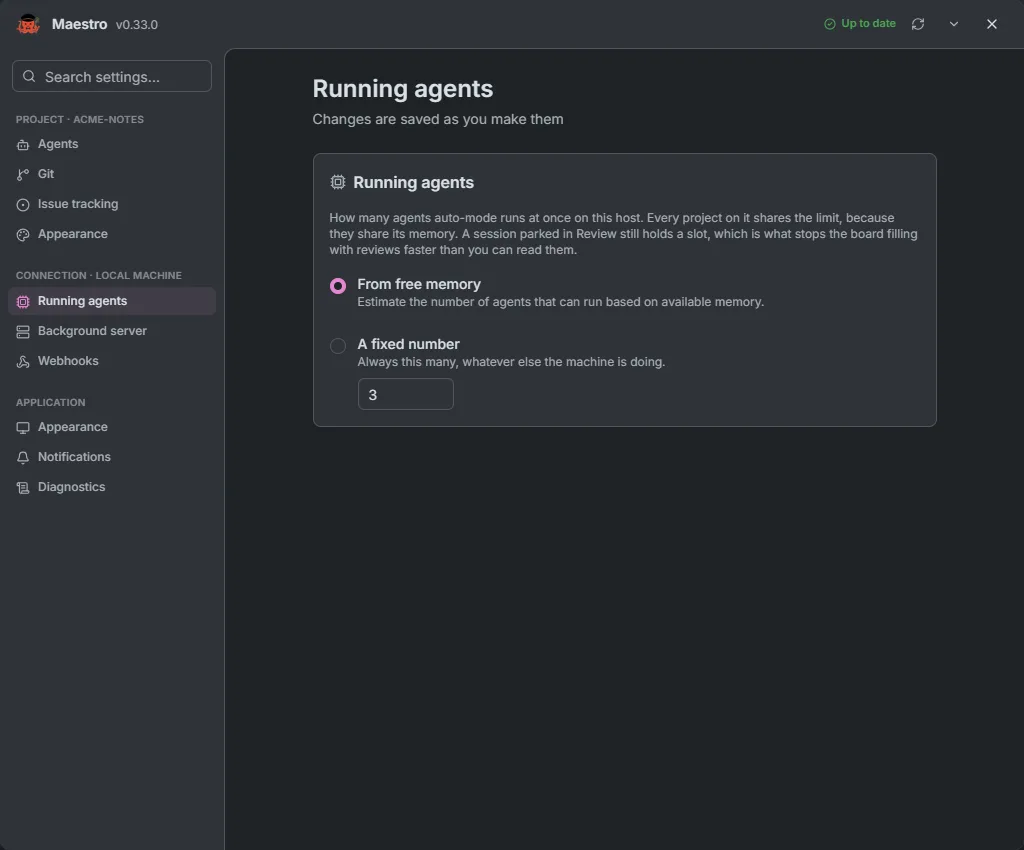Go to Issue tracking settings

pos(112,204)
